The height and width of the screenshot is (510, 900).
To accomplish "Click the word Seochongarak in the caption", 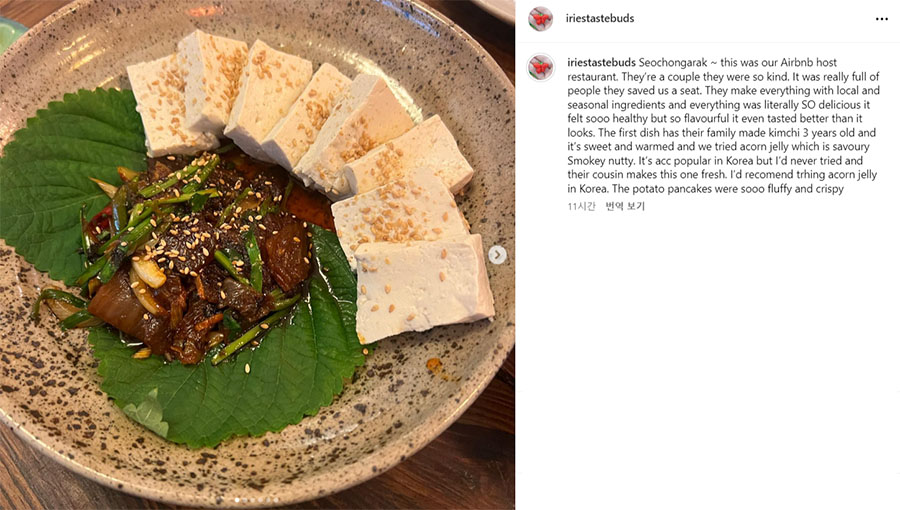I will (x=672, y=63).
